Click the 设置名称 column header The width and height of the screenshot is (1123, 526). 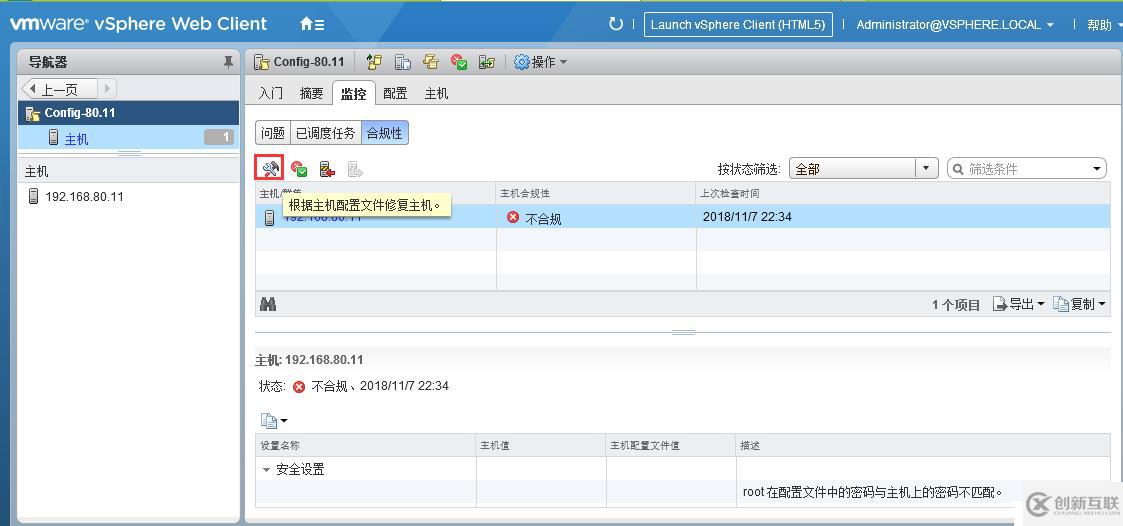365,445
